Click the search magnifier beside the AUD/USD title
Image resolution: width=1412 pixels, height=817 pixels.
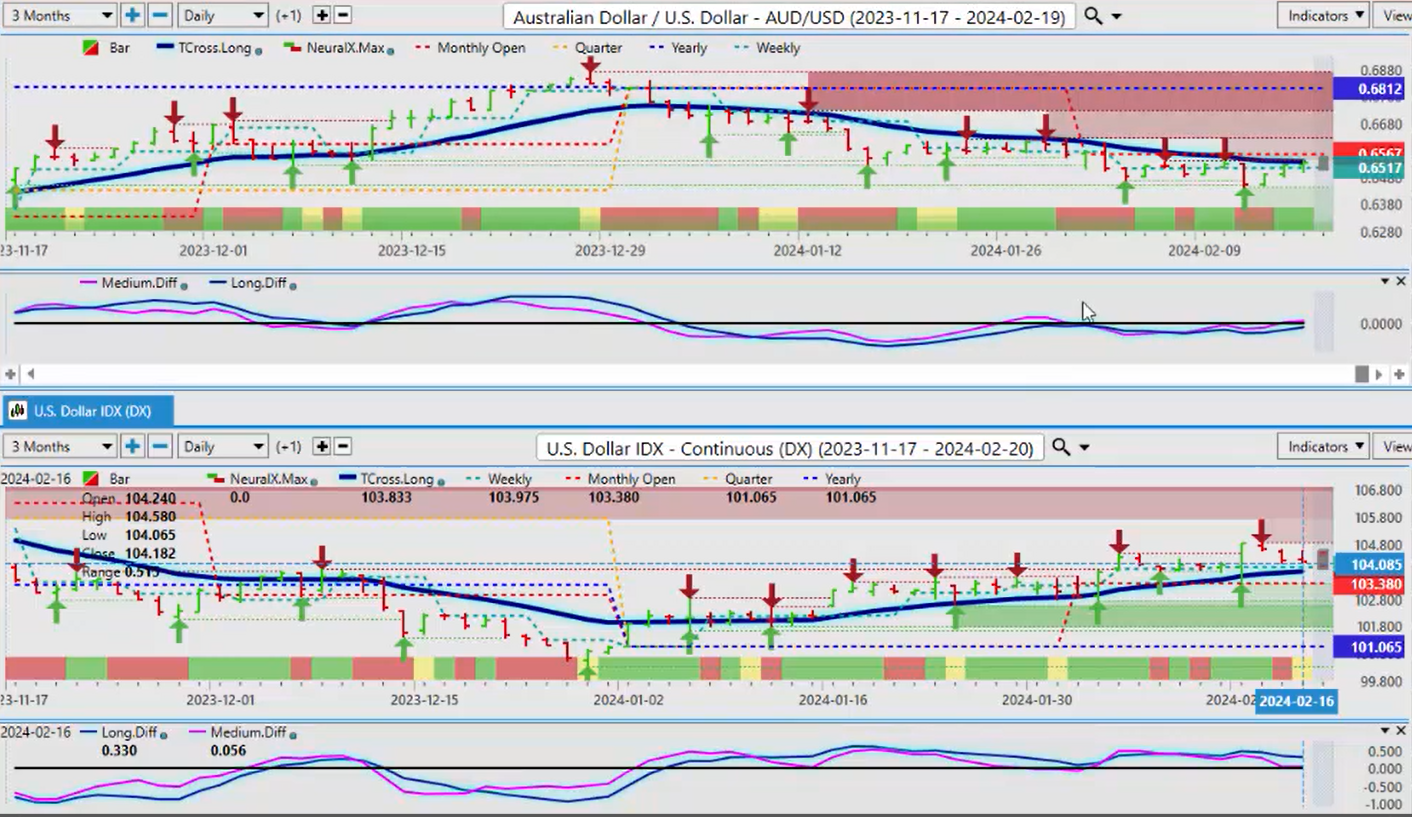click(1093, 16)
